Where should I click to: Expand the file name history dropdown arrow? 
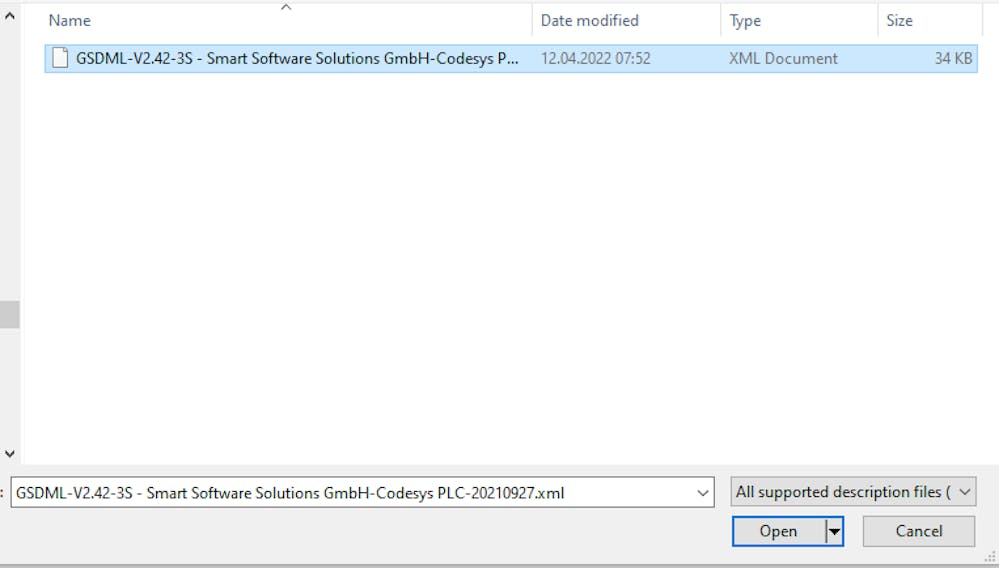(x=703, y=493)
